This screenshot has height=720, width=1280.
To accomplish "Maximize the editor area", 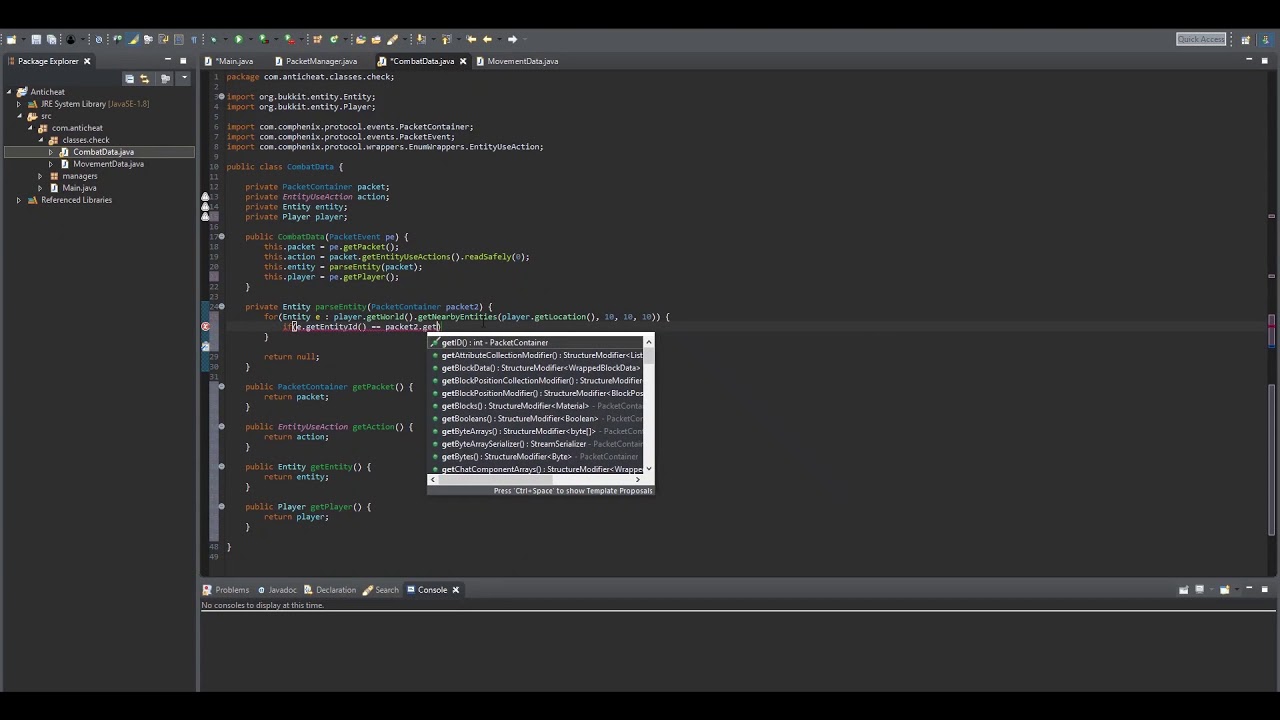I will coord(1265,61).
